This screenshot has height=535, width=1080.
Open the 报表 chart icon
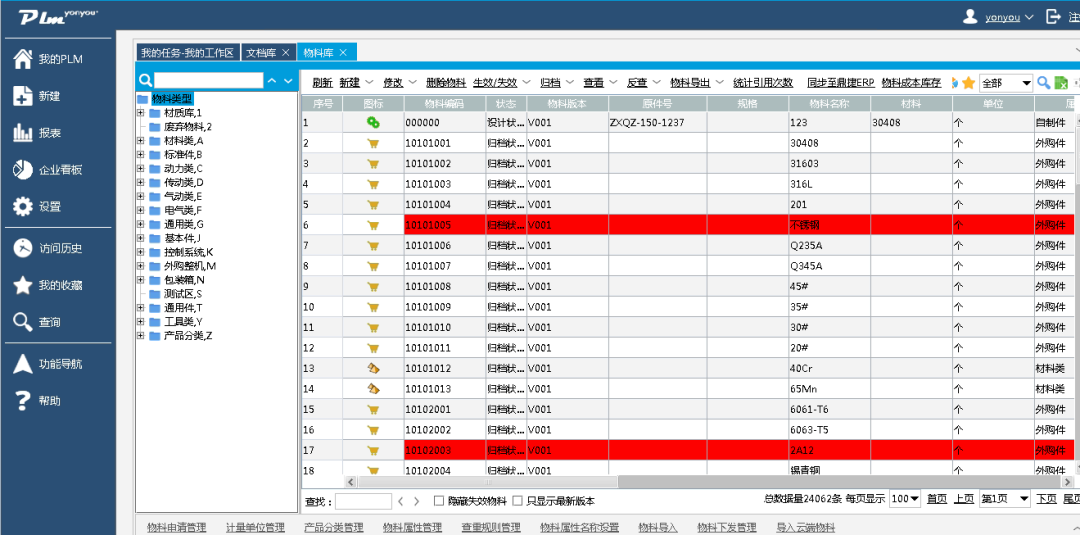coord(23,133)
